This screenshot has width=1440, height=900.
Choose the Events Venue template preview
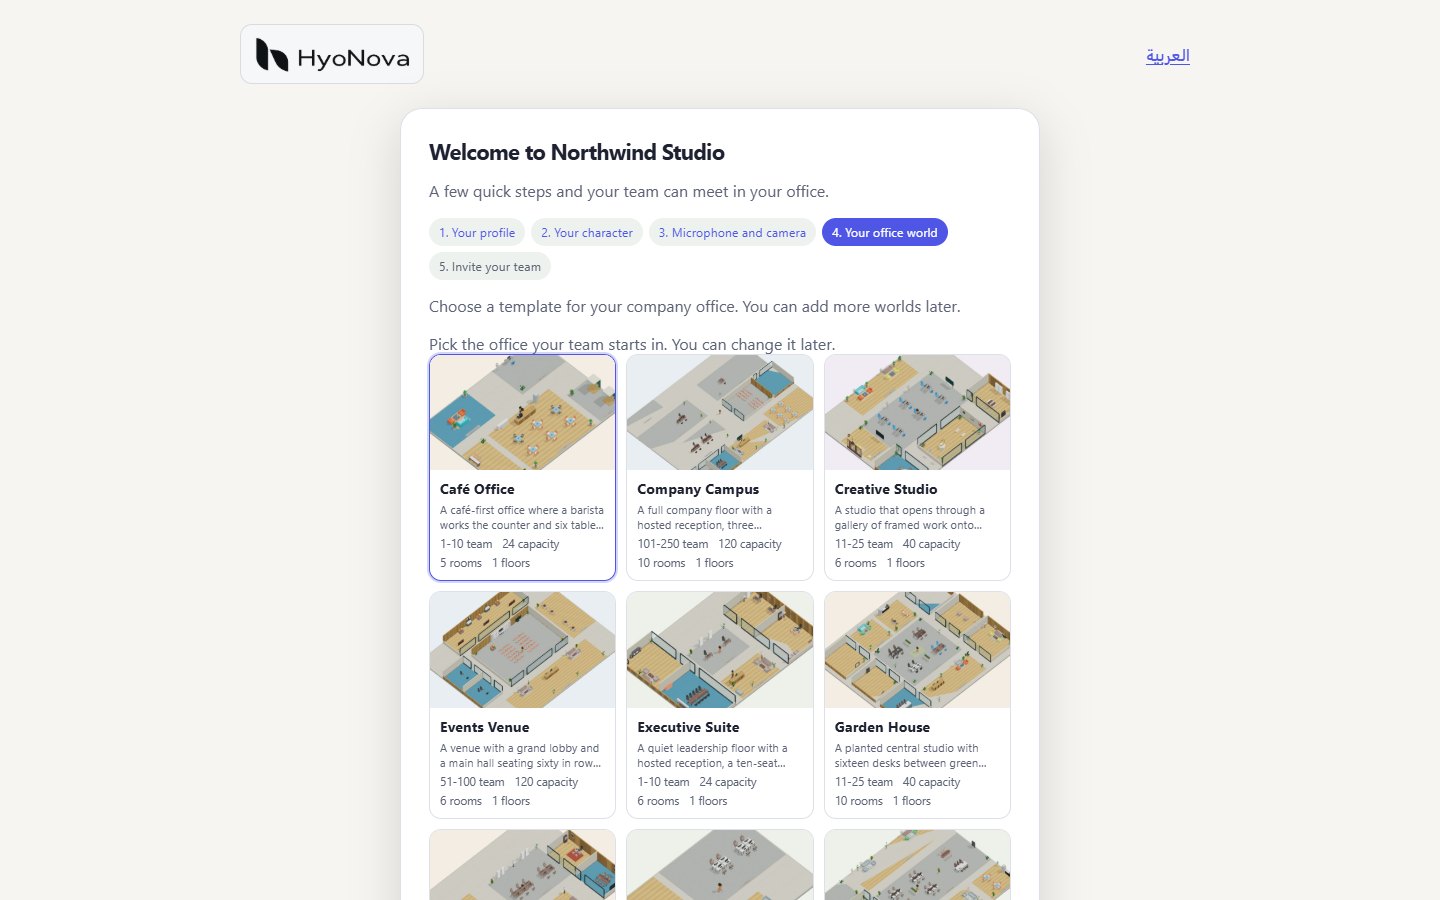[522, 650]
